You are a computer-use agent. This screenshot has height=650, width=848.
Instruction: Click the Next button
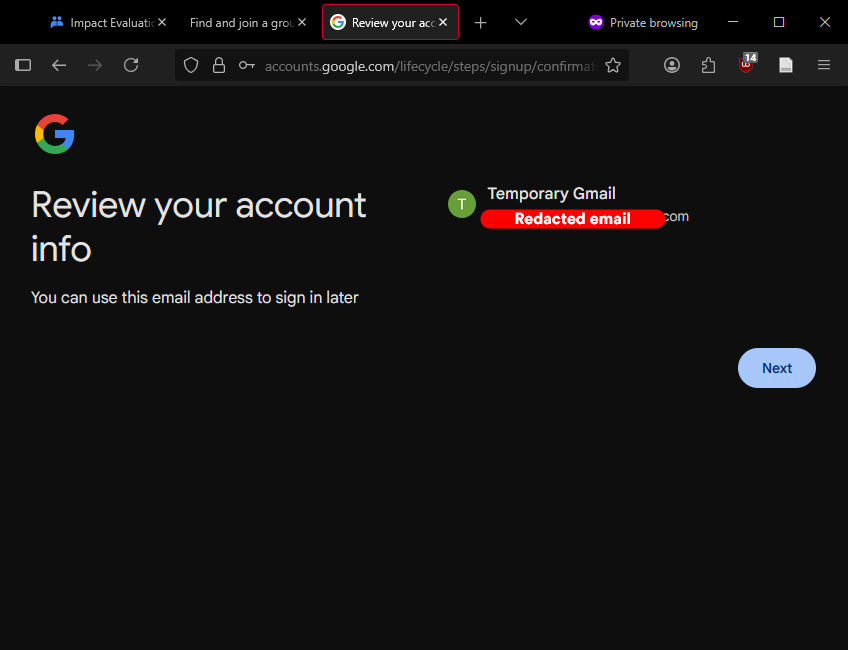pos(776,368)
